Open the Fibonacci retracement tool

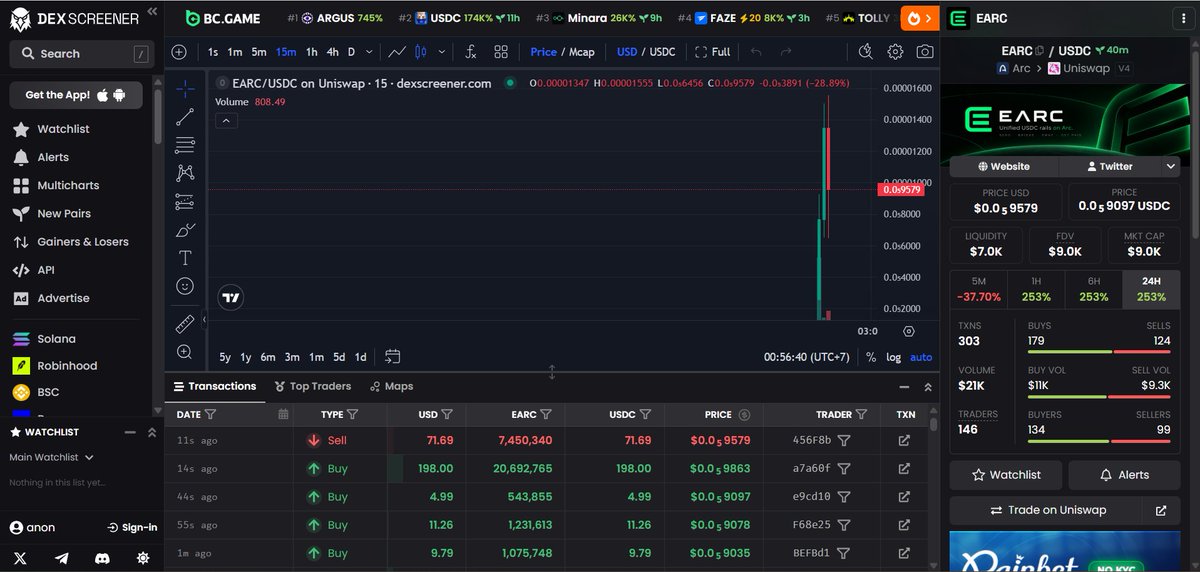(x=185, y=145)
